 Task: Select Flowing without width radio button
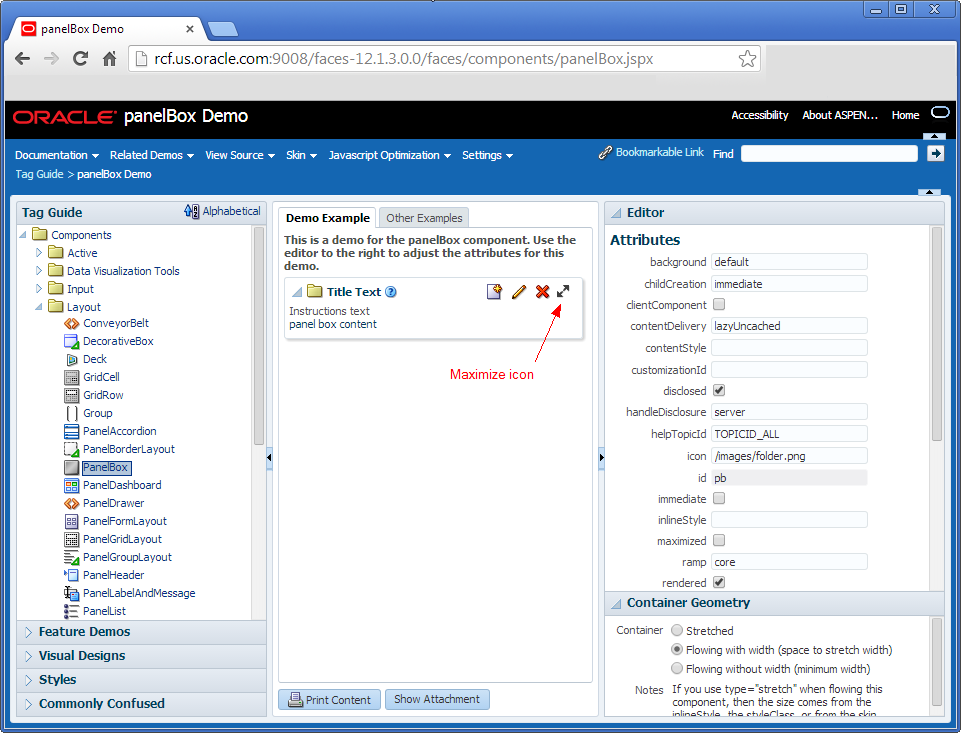coord(677,668)
